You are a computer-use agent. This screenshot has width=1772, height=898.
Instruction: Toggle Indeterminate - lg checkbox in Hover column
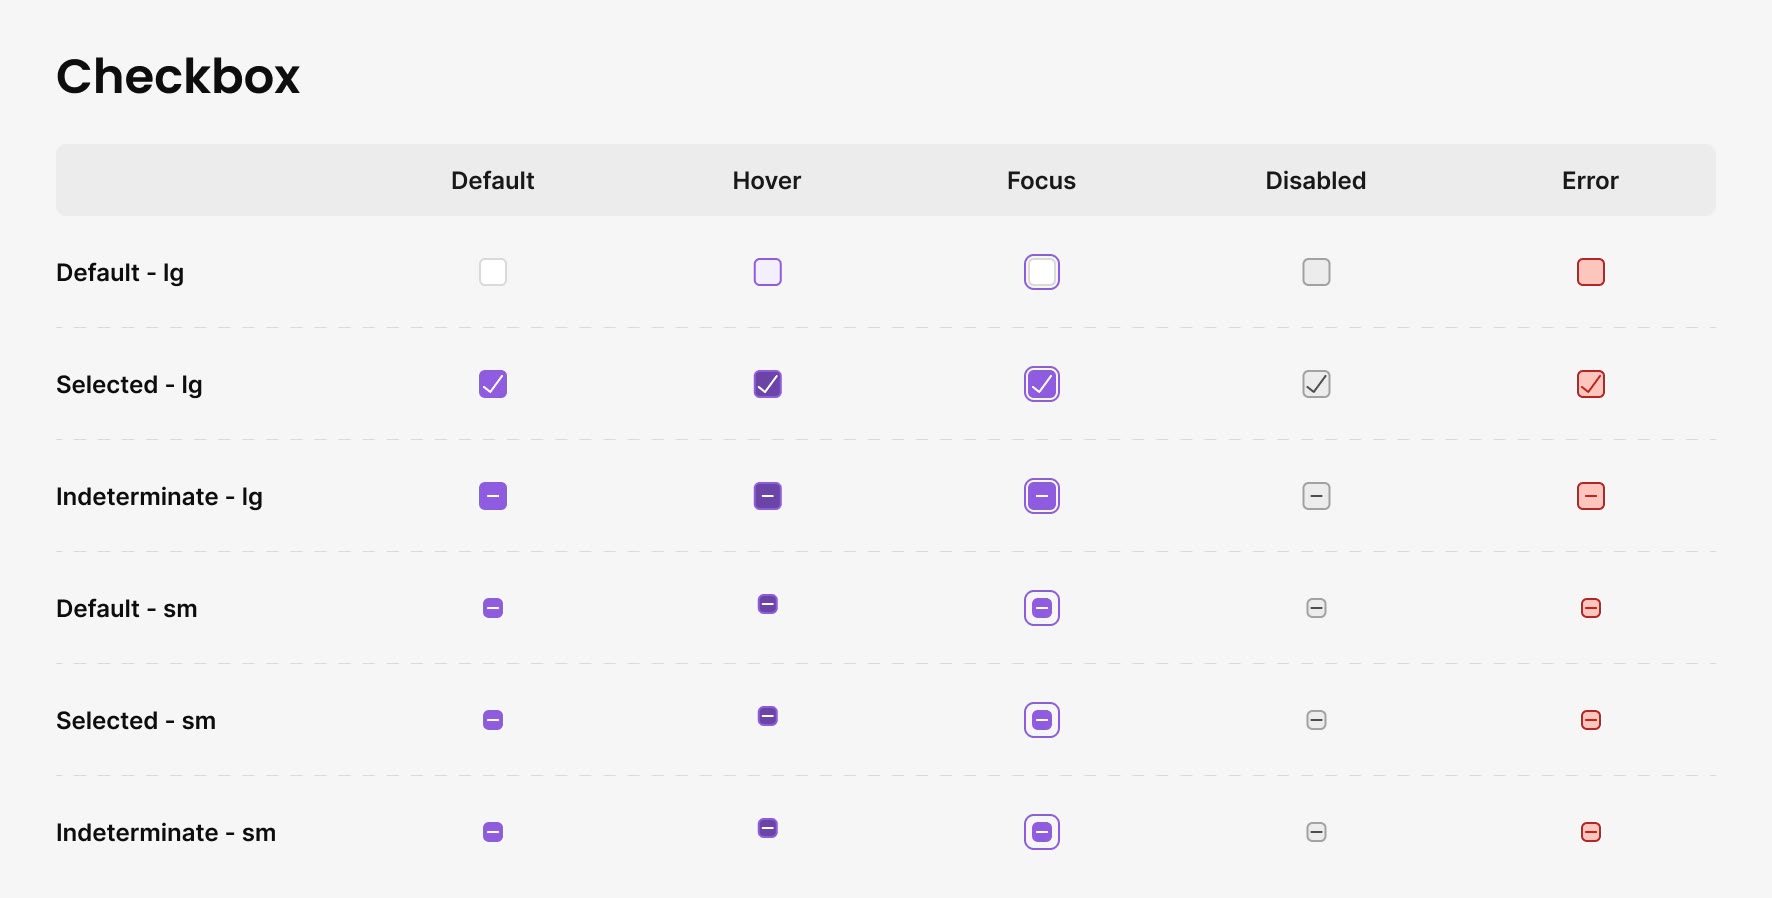click(768, 496)
